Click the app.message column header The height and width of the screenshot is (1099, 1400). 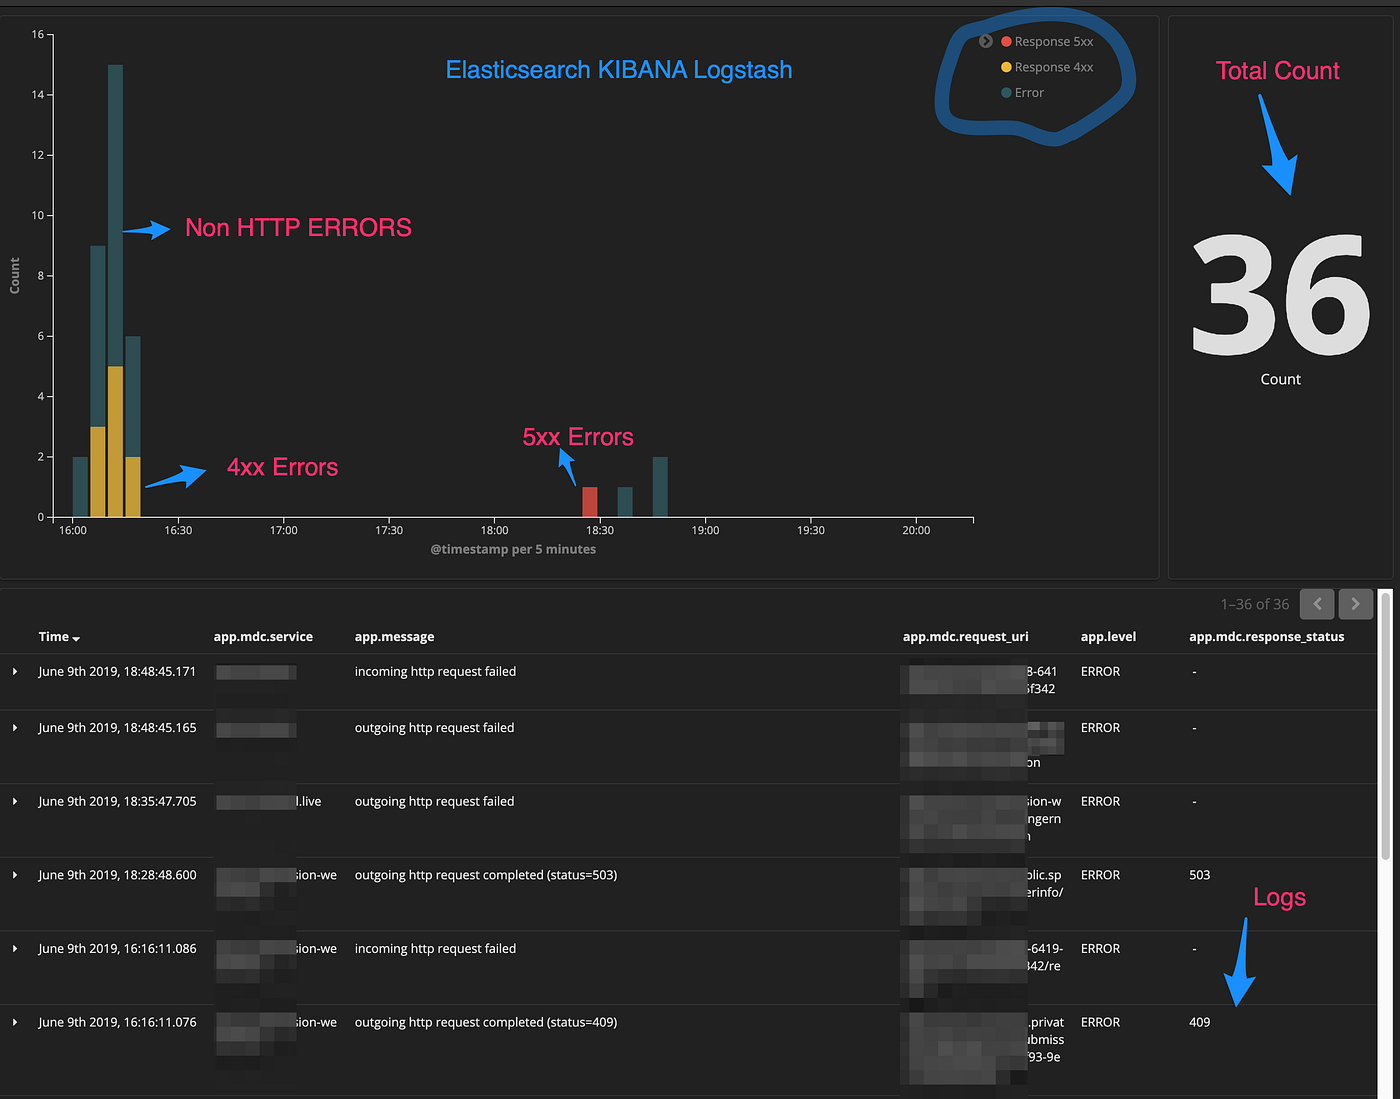[x=394, y=636]
